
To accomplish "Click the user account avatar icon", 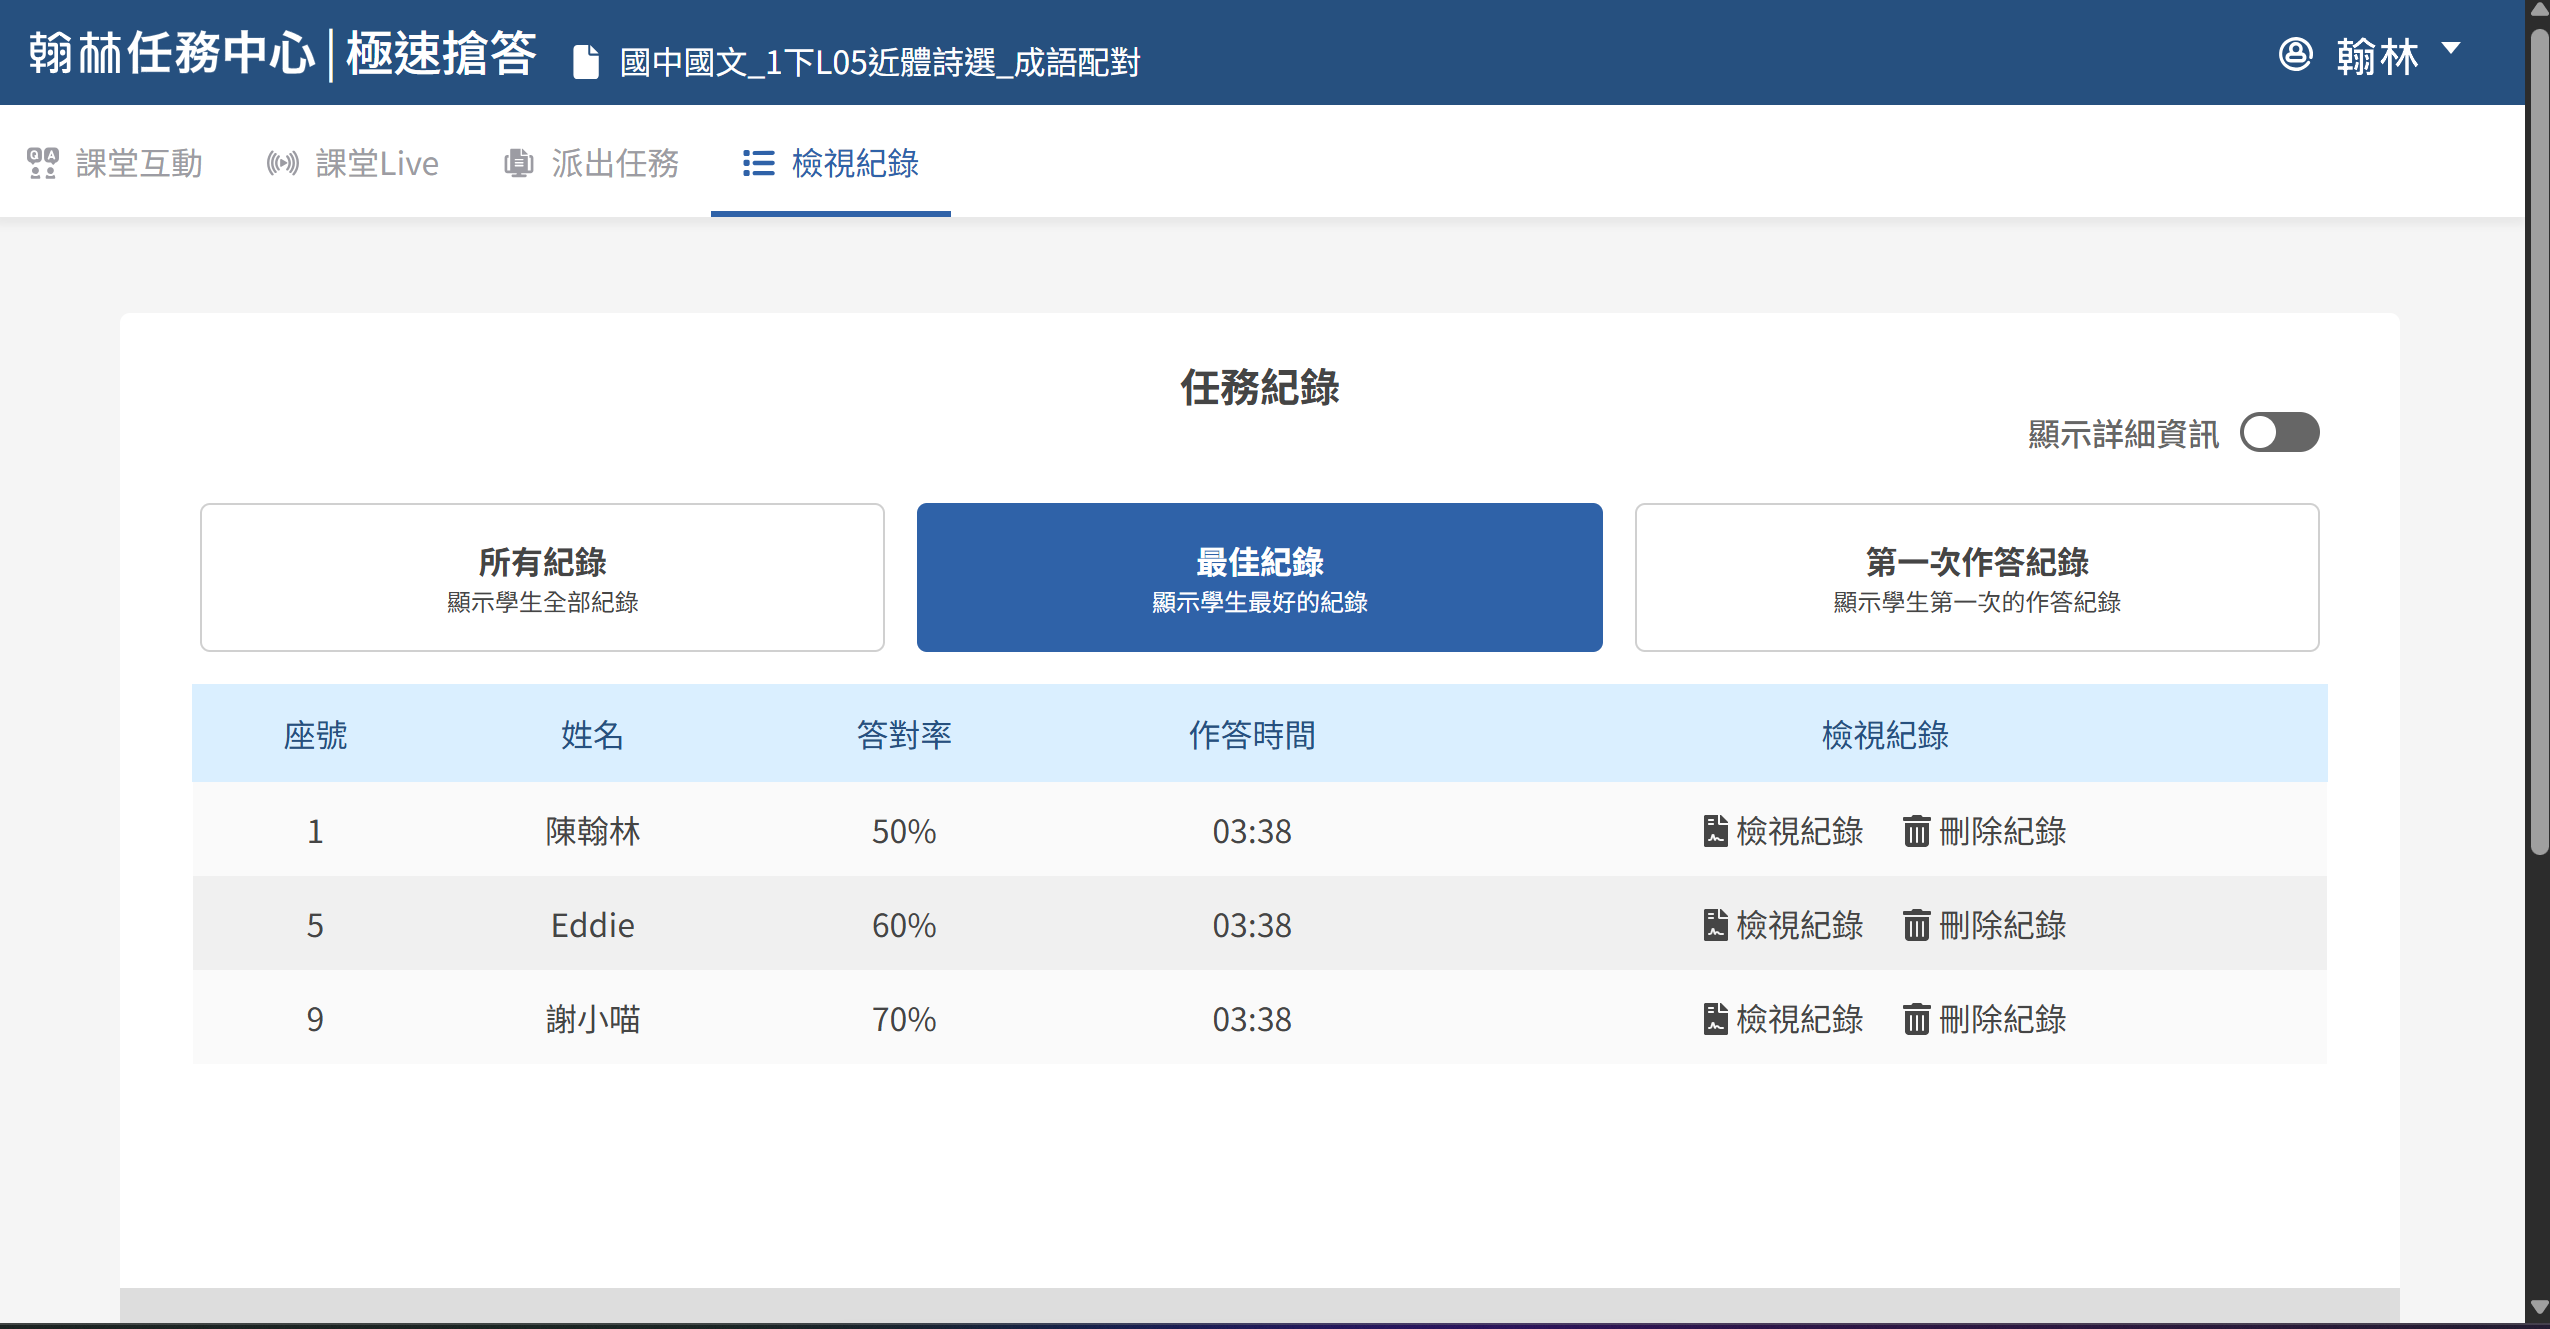I will (2295, 54).
